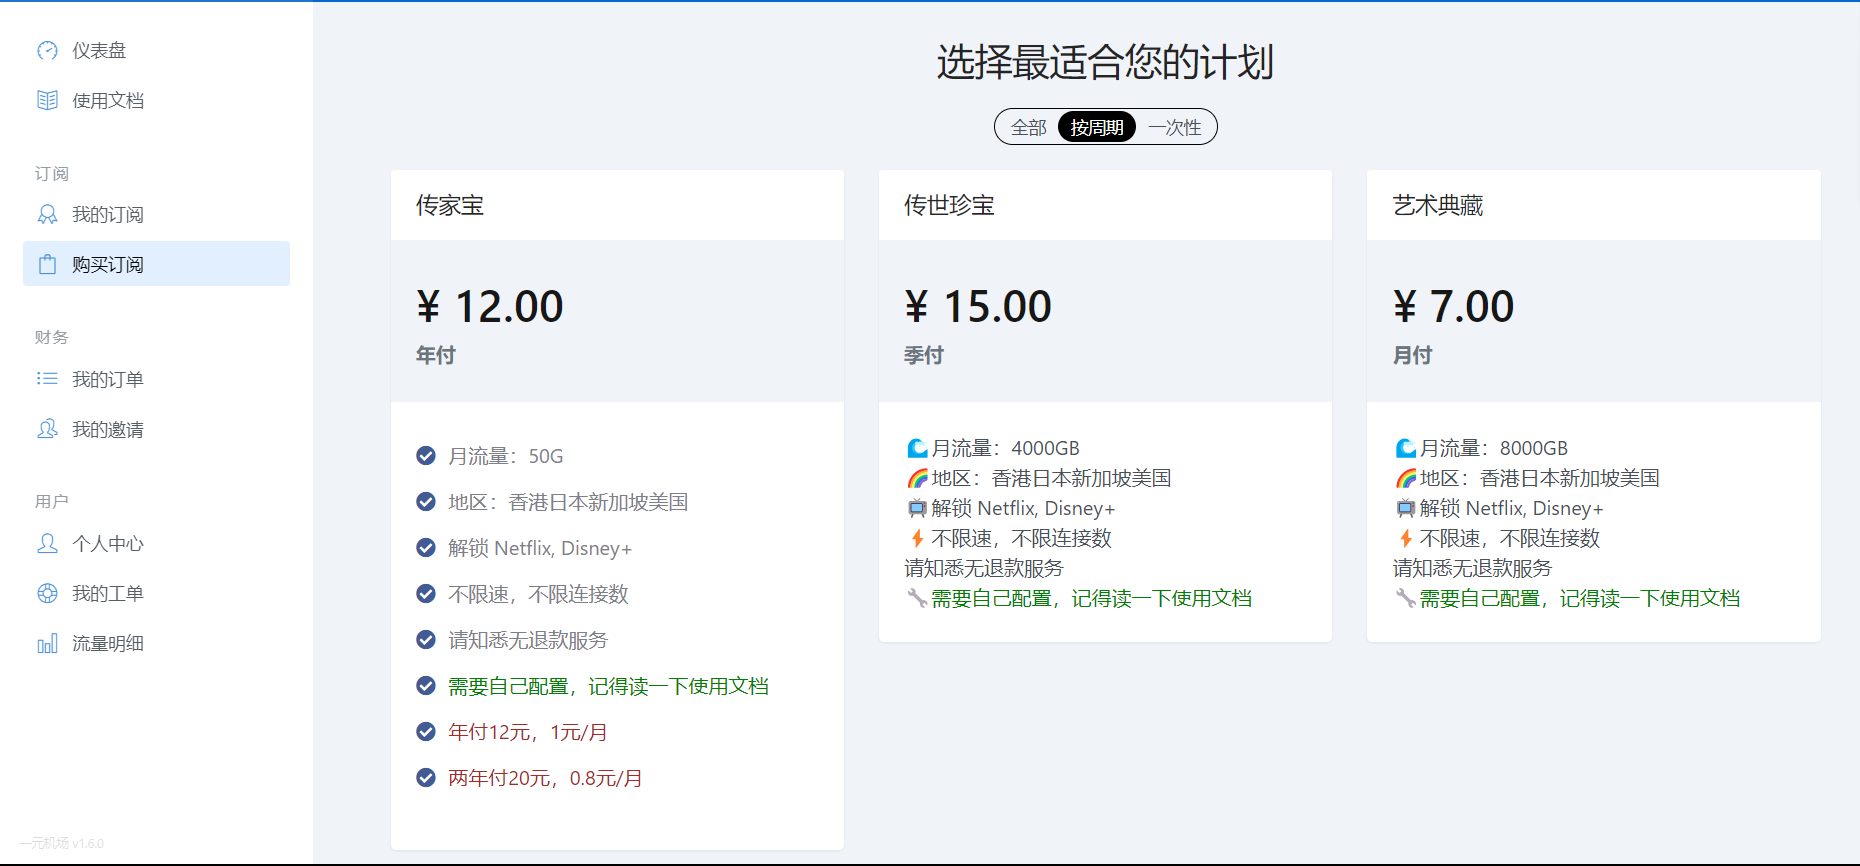Click the book icon beside 使用文档
The height and width of the screenshot is (866, 1860).
(47, 101)
